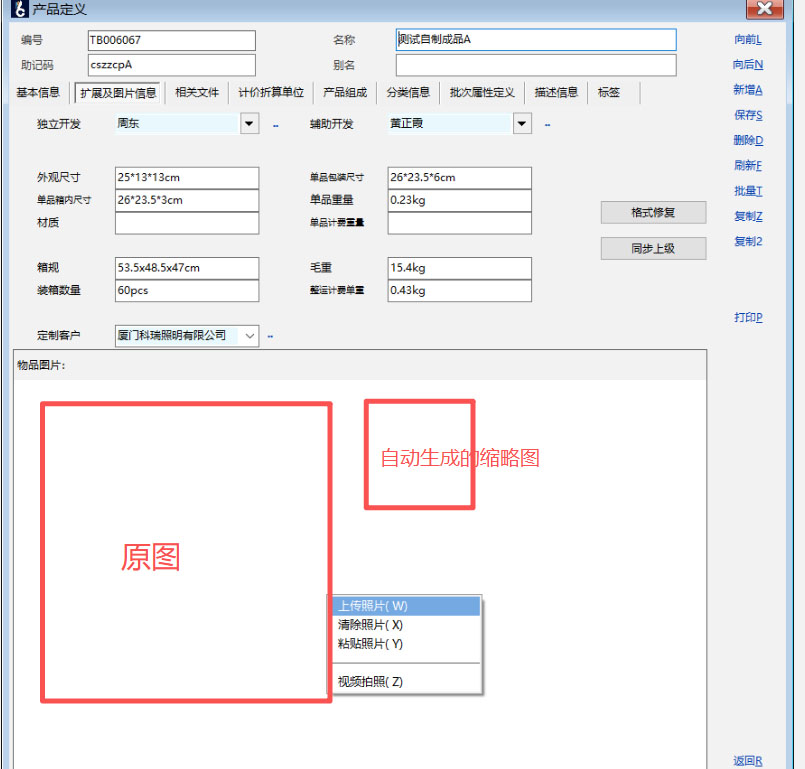Focus the 外观尺寸 text field

coord(187,178)
